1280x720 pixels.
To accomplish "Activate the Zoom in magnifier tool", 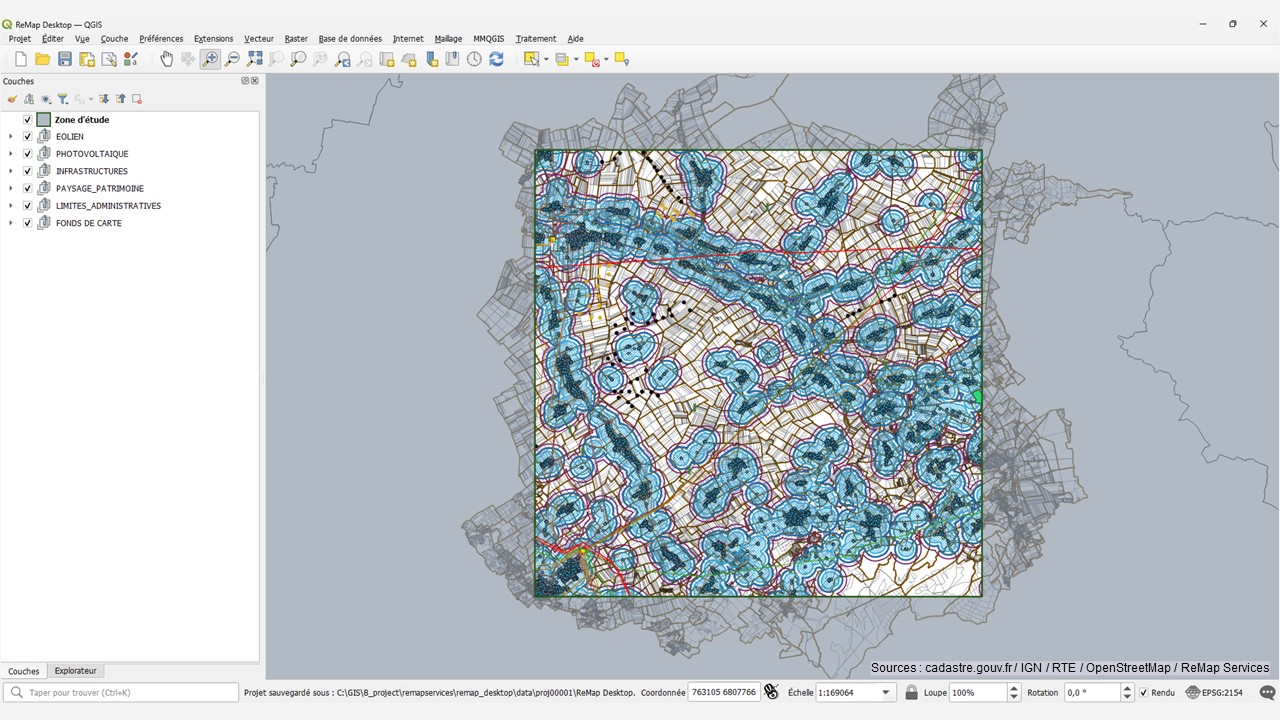I will pyautogui.click(x=210, y=60).
